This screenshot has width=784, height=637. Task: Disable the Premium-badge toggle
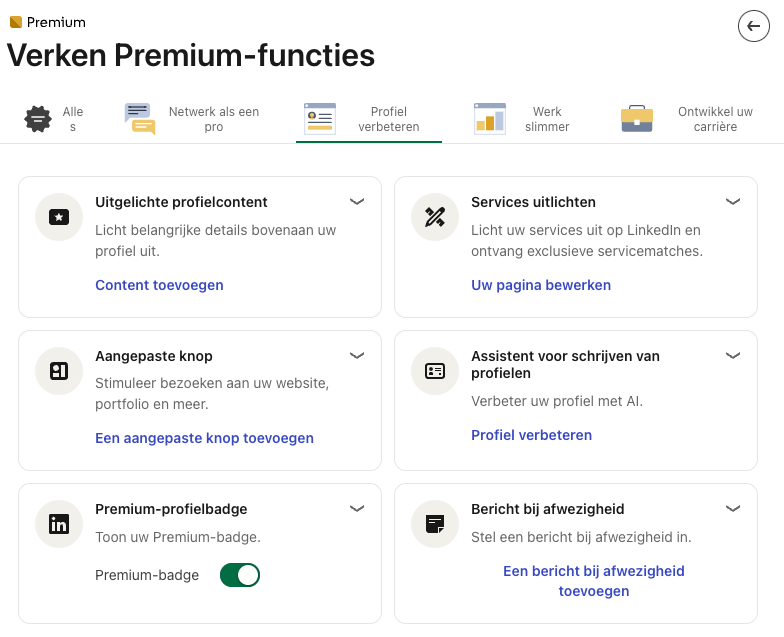tap(240, 575)
